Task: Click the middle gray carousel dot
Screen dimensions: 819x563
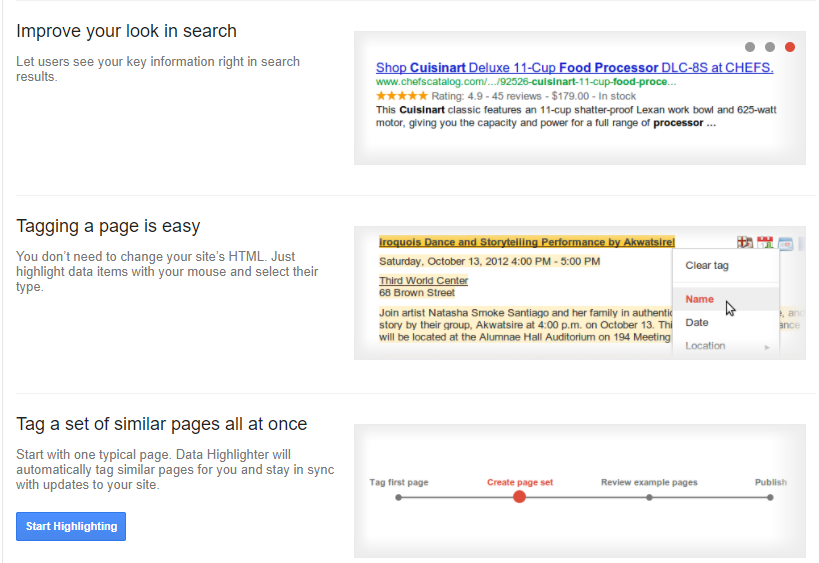Action: pyautogui.click(x=770, y=47)
